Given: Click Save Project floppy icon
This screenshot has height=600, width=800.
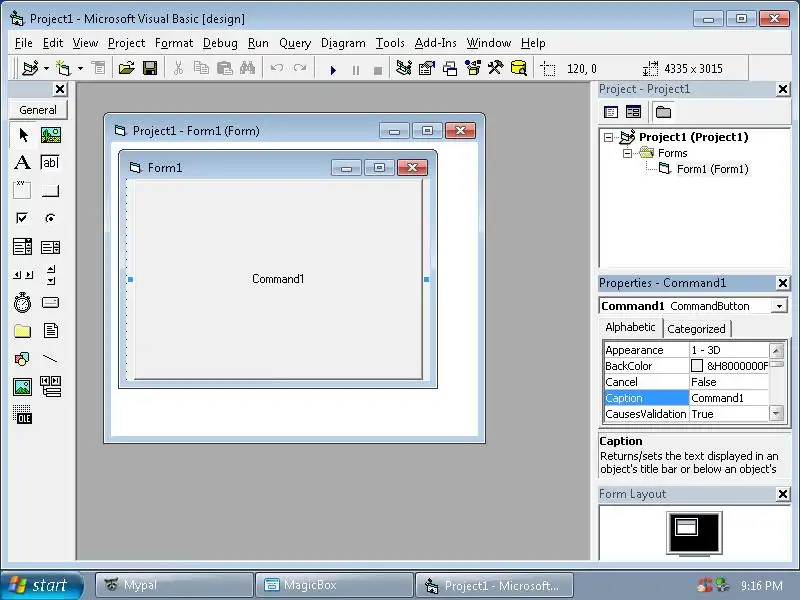Looking at the screenshot, I should point(150,68).
